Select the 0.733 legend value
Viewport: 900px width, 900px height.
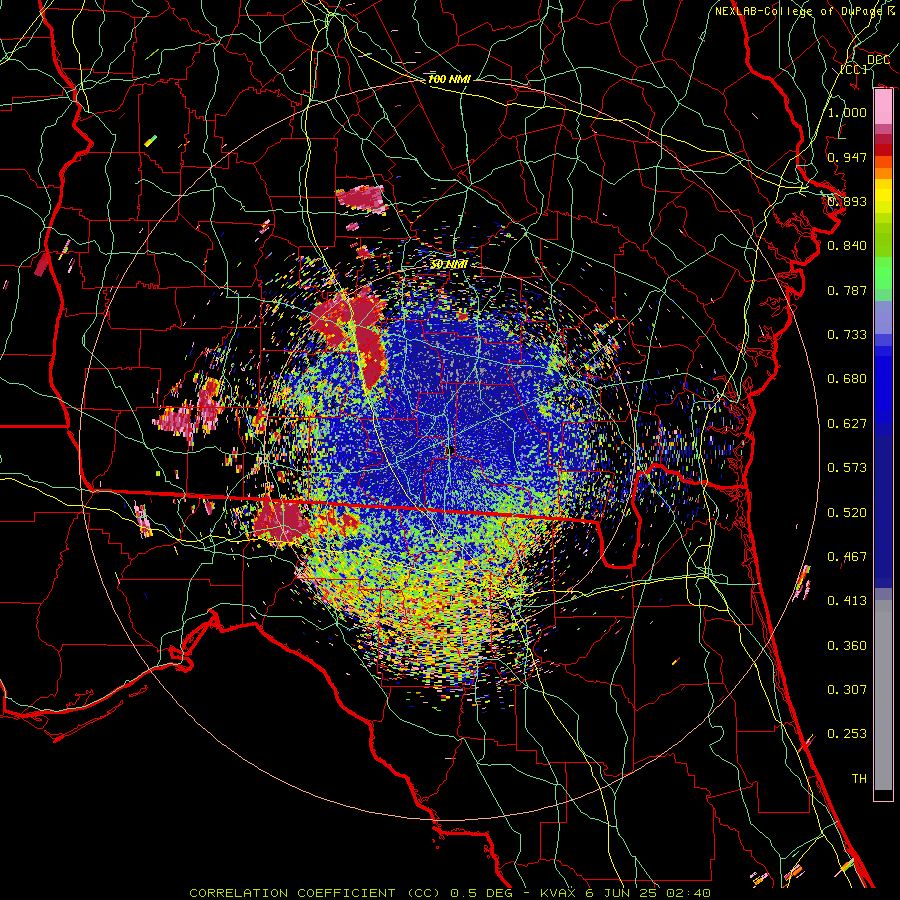(x=847, y=335)
